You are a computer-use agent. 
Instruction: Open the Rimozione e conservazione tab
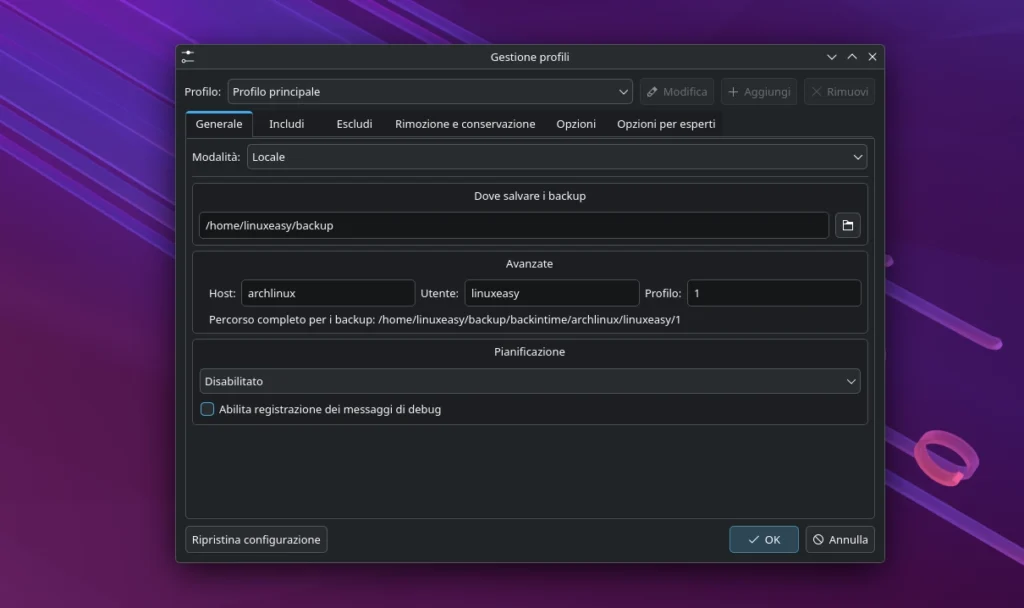tap(466, 124)
